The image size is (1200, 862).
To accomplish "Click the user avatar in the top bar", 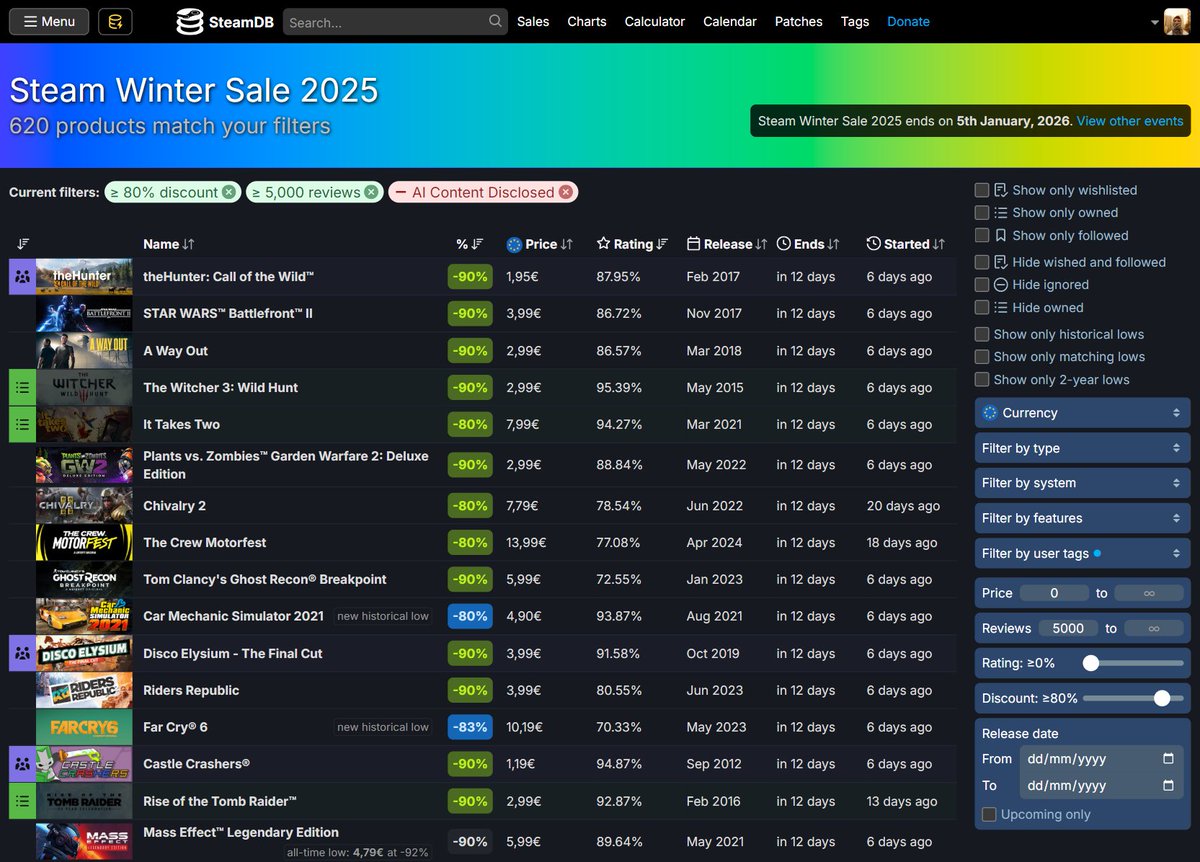I will tap(1177, 21).
